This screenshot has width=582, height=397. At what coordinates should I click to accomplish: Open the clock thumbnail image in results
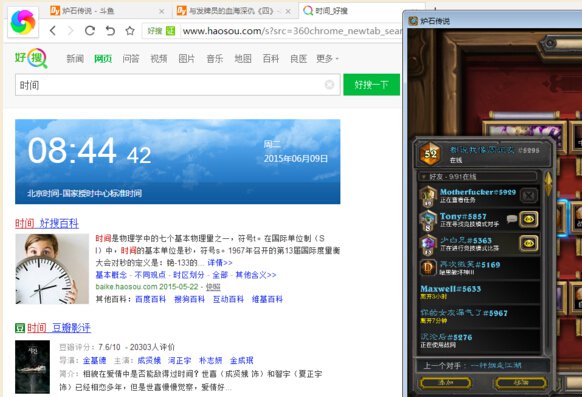pos(52,269)
